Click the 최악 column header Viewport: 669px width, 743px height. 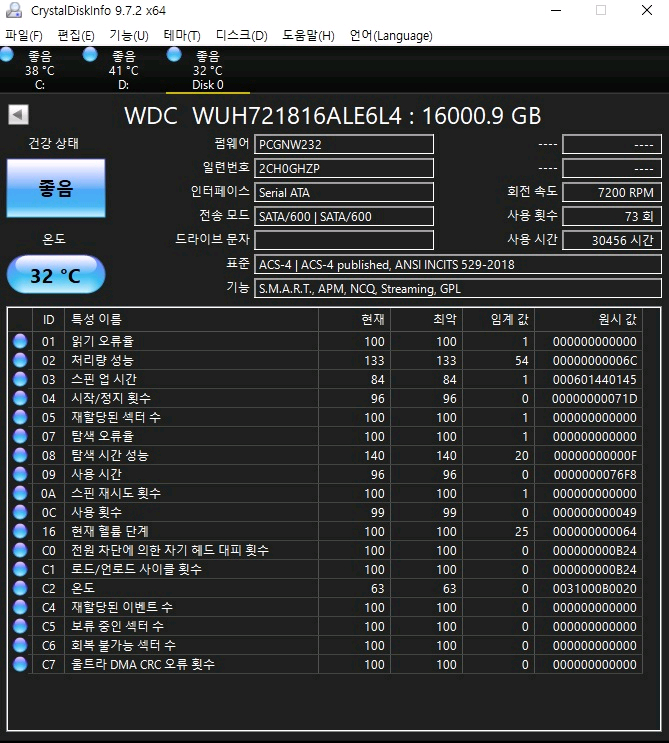tap(426, 320)
